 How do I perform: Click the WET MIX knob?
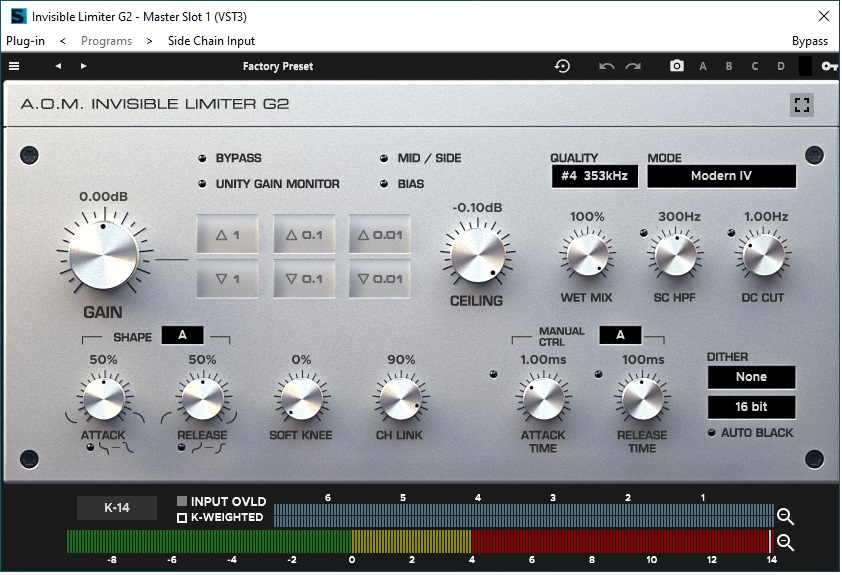[587, 254]
